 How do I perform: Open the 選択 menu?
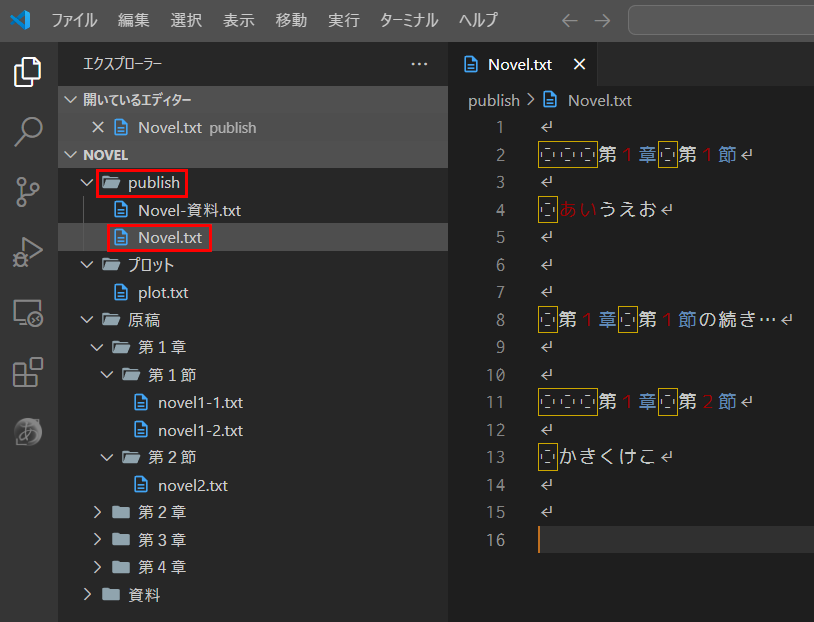click(186, 20)
